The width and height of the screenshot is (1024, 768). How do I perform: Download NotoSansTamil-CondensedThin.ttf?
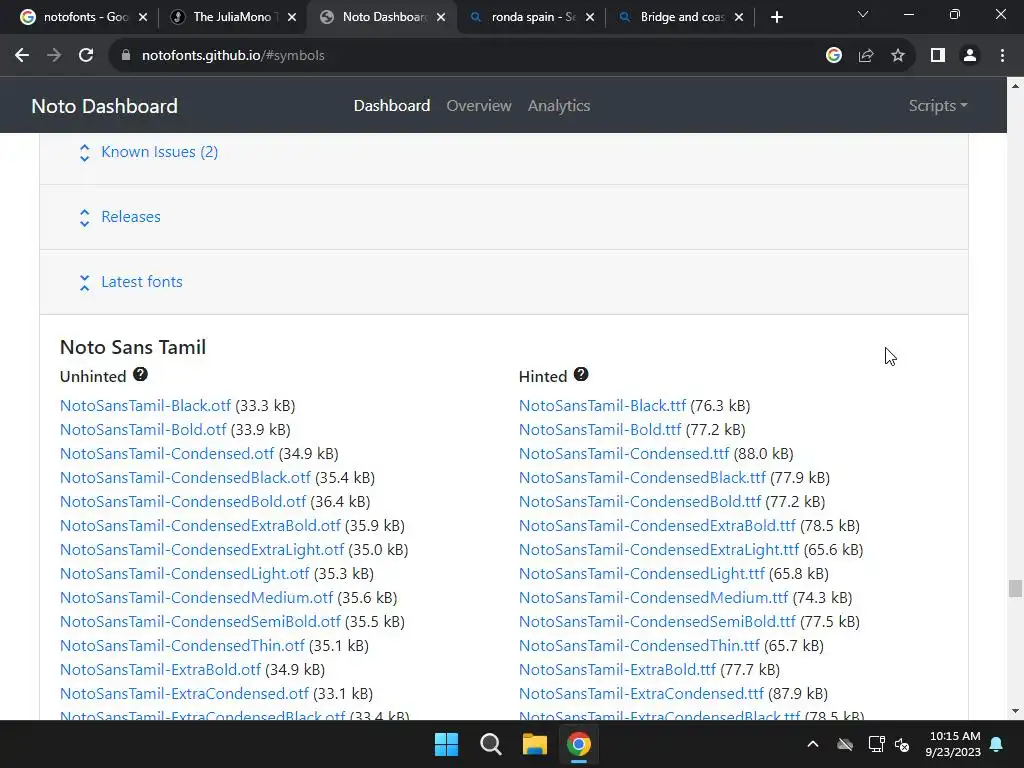639,646
